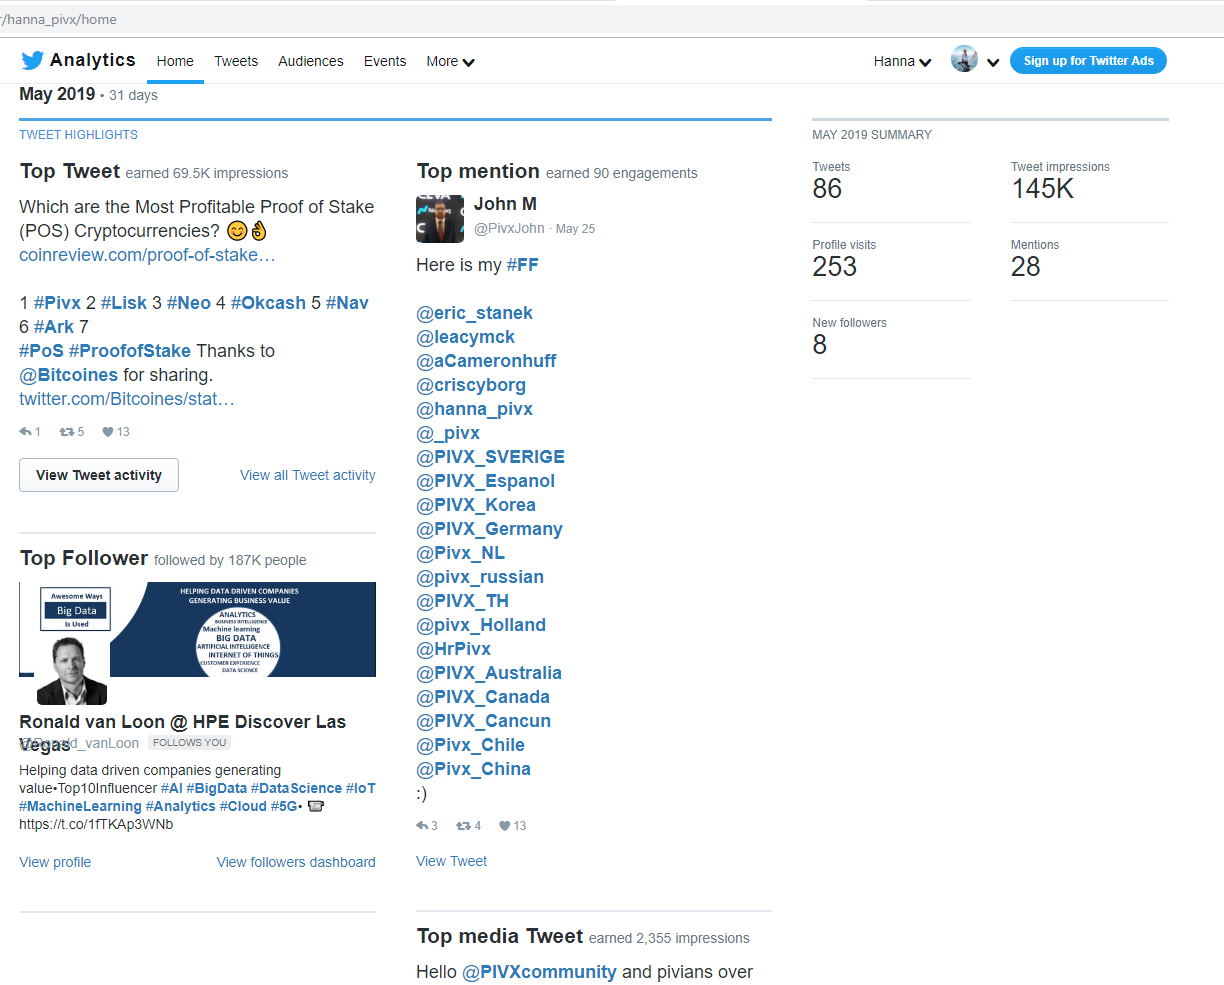Click the #ProofofStake hashtag
Screen dimensions: 1224x985
pyautogui.click(x=130, y=351)
